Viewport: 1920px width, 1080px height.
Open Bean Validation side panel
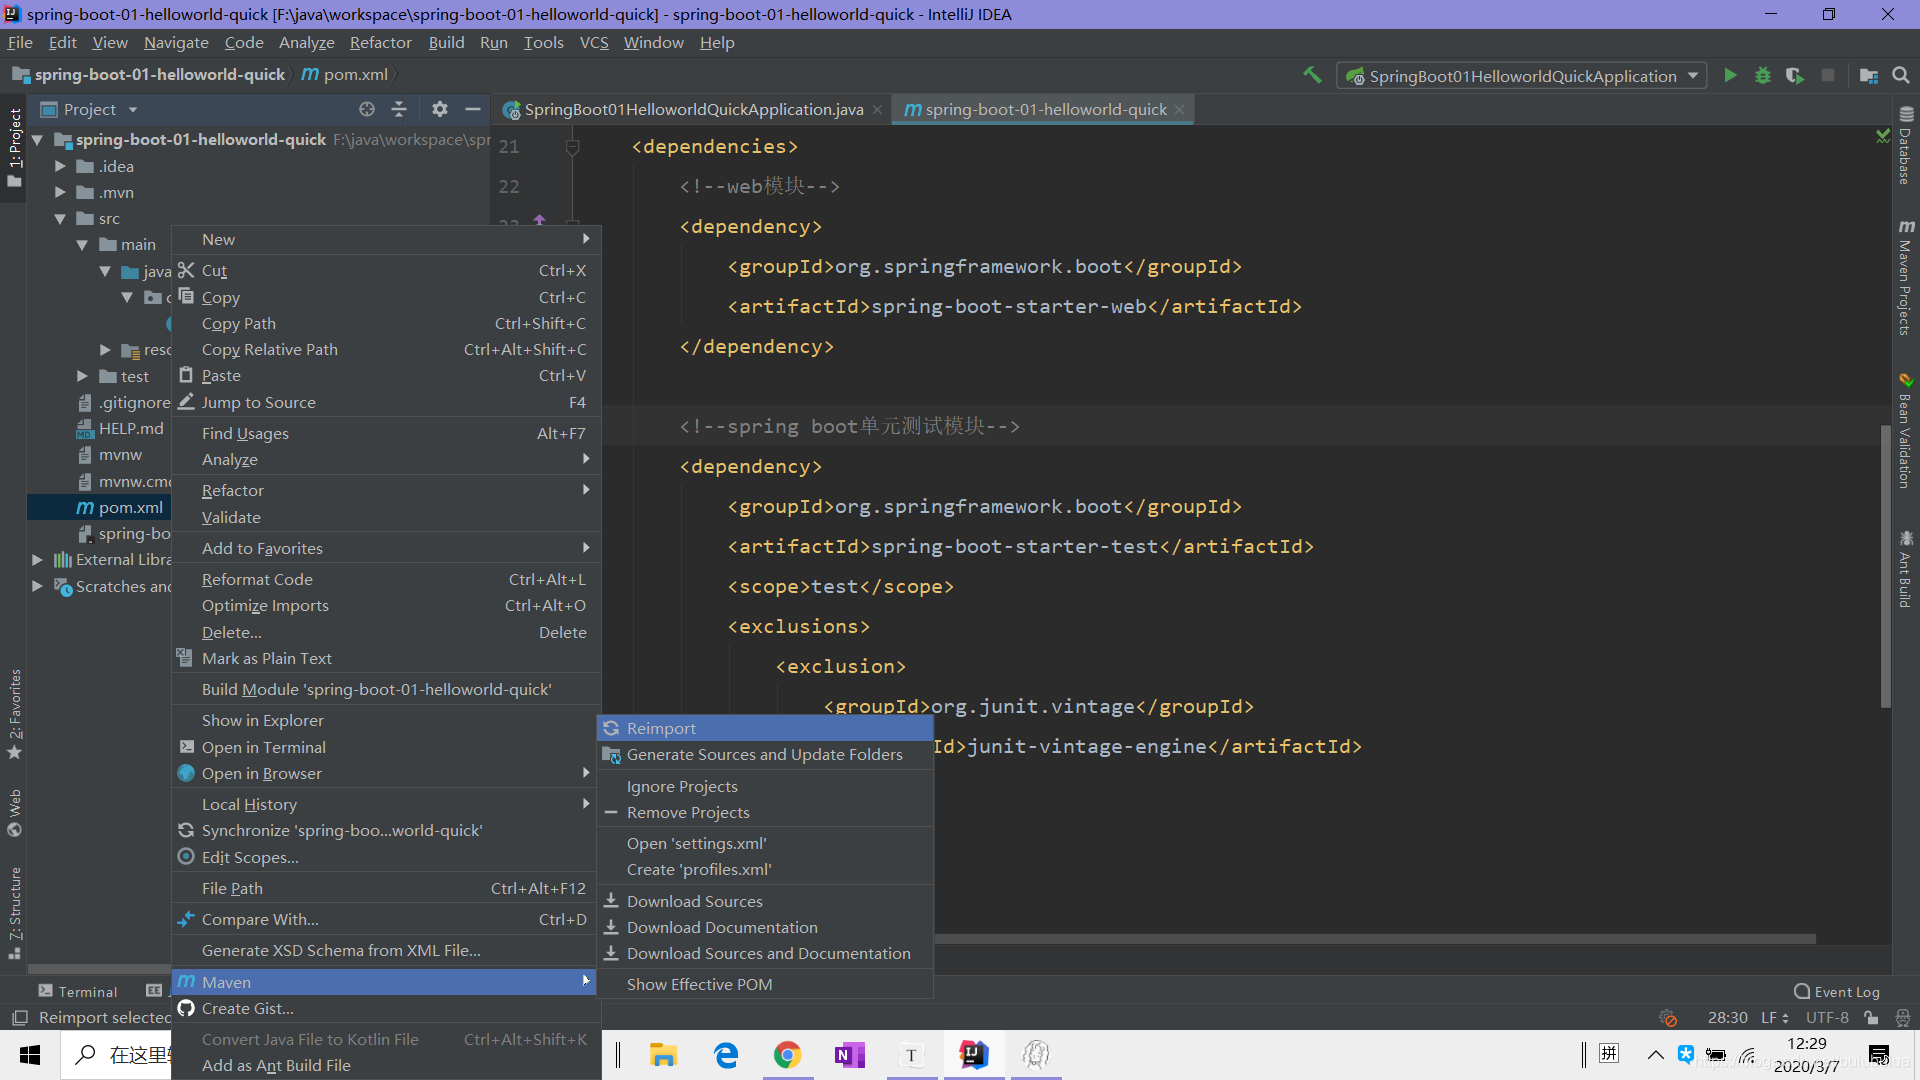click(1905, 431)
